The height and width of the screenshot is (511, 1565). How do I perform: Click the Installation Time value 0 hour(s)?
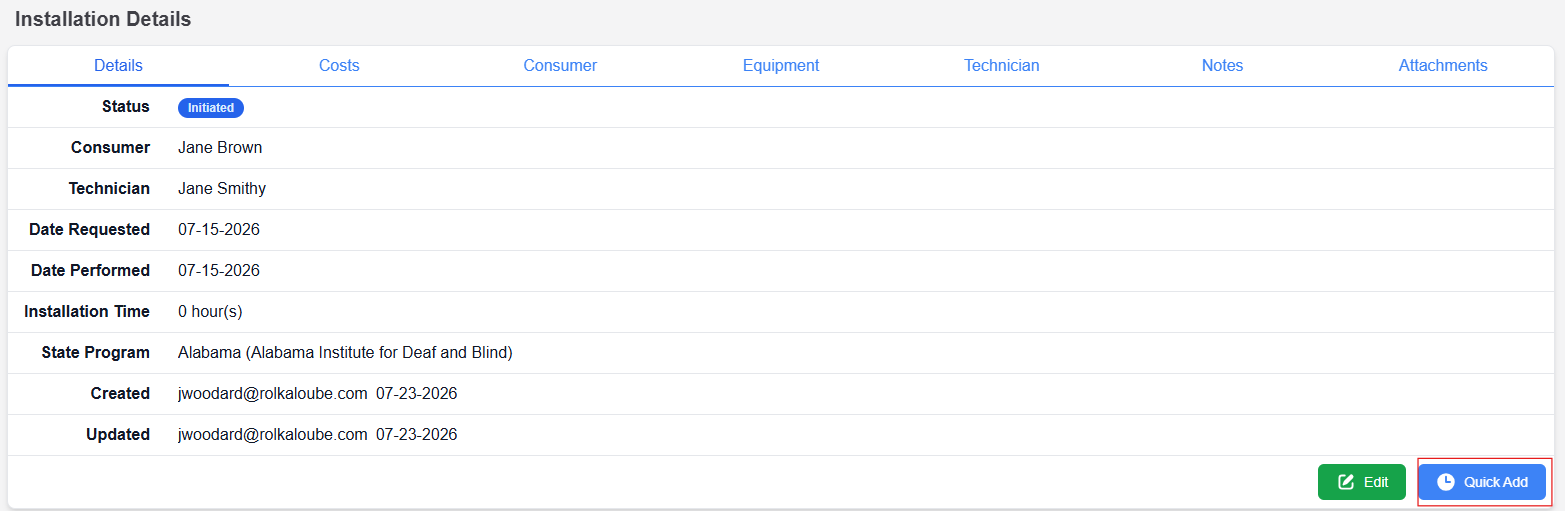210,312
